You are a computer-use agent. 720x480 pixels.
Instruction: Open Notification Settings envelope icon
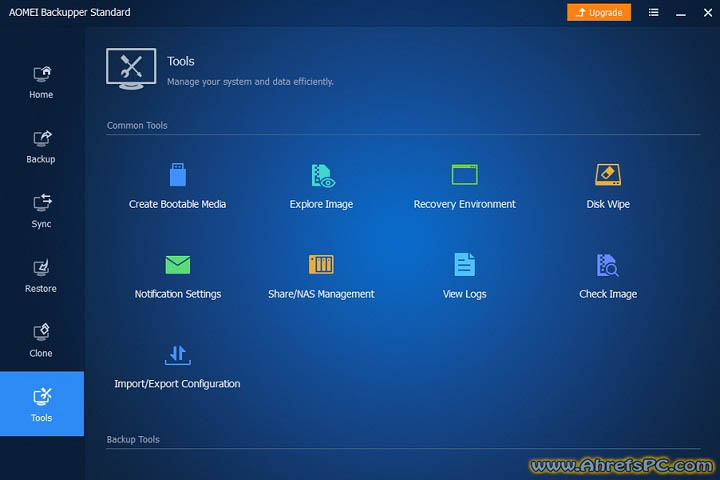point(178,265)
